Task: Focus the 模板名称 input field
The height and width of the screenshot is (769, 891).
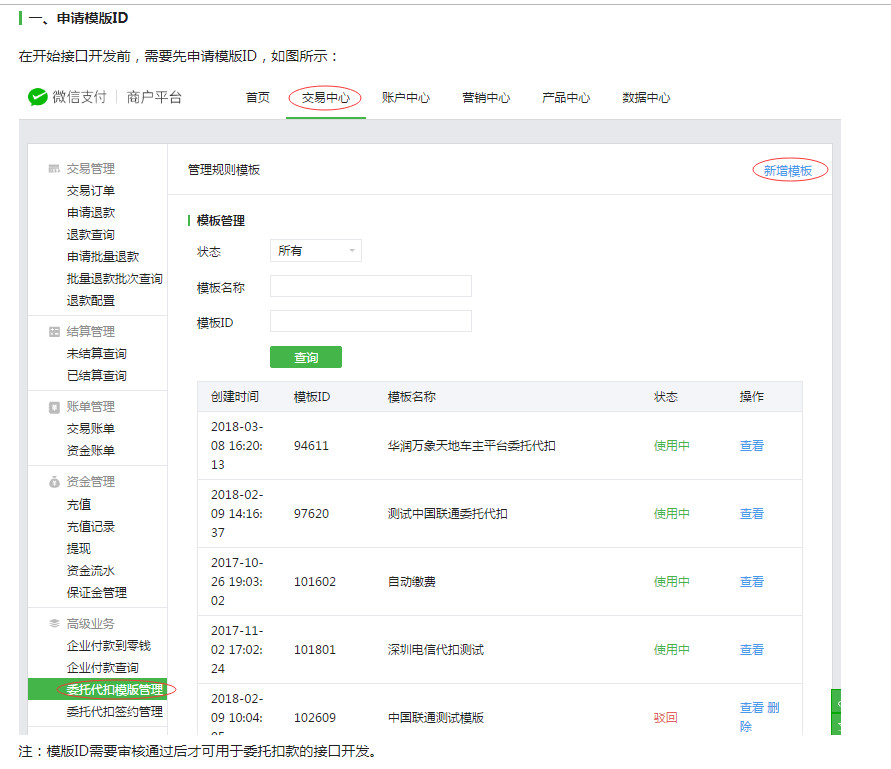Action: pyautogui.click(x=370, y=286)
